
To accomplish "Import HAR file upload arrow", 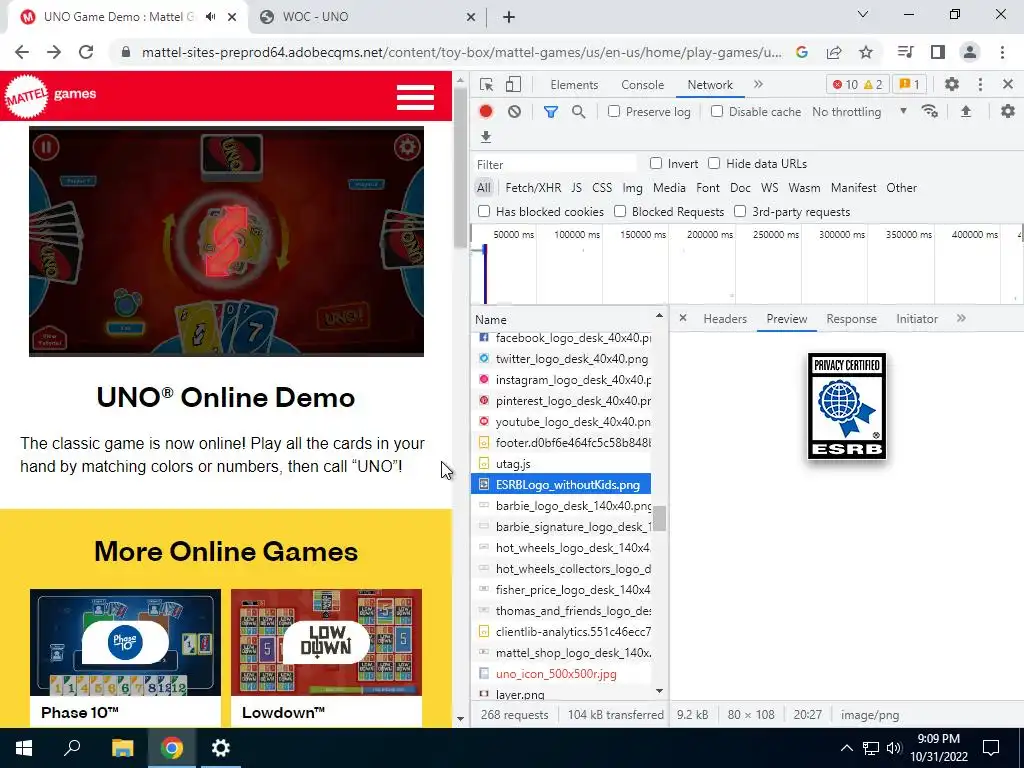I will tap(966, 112).
